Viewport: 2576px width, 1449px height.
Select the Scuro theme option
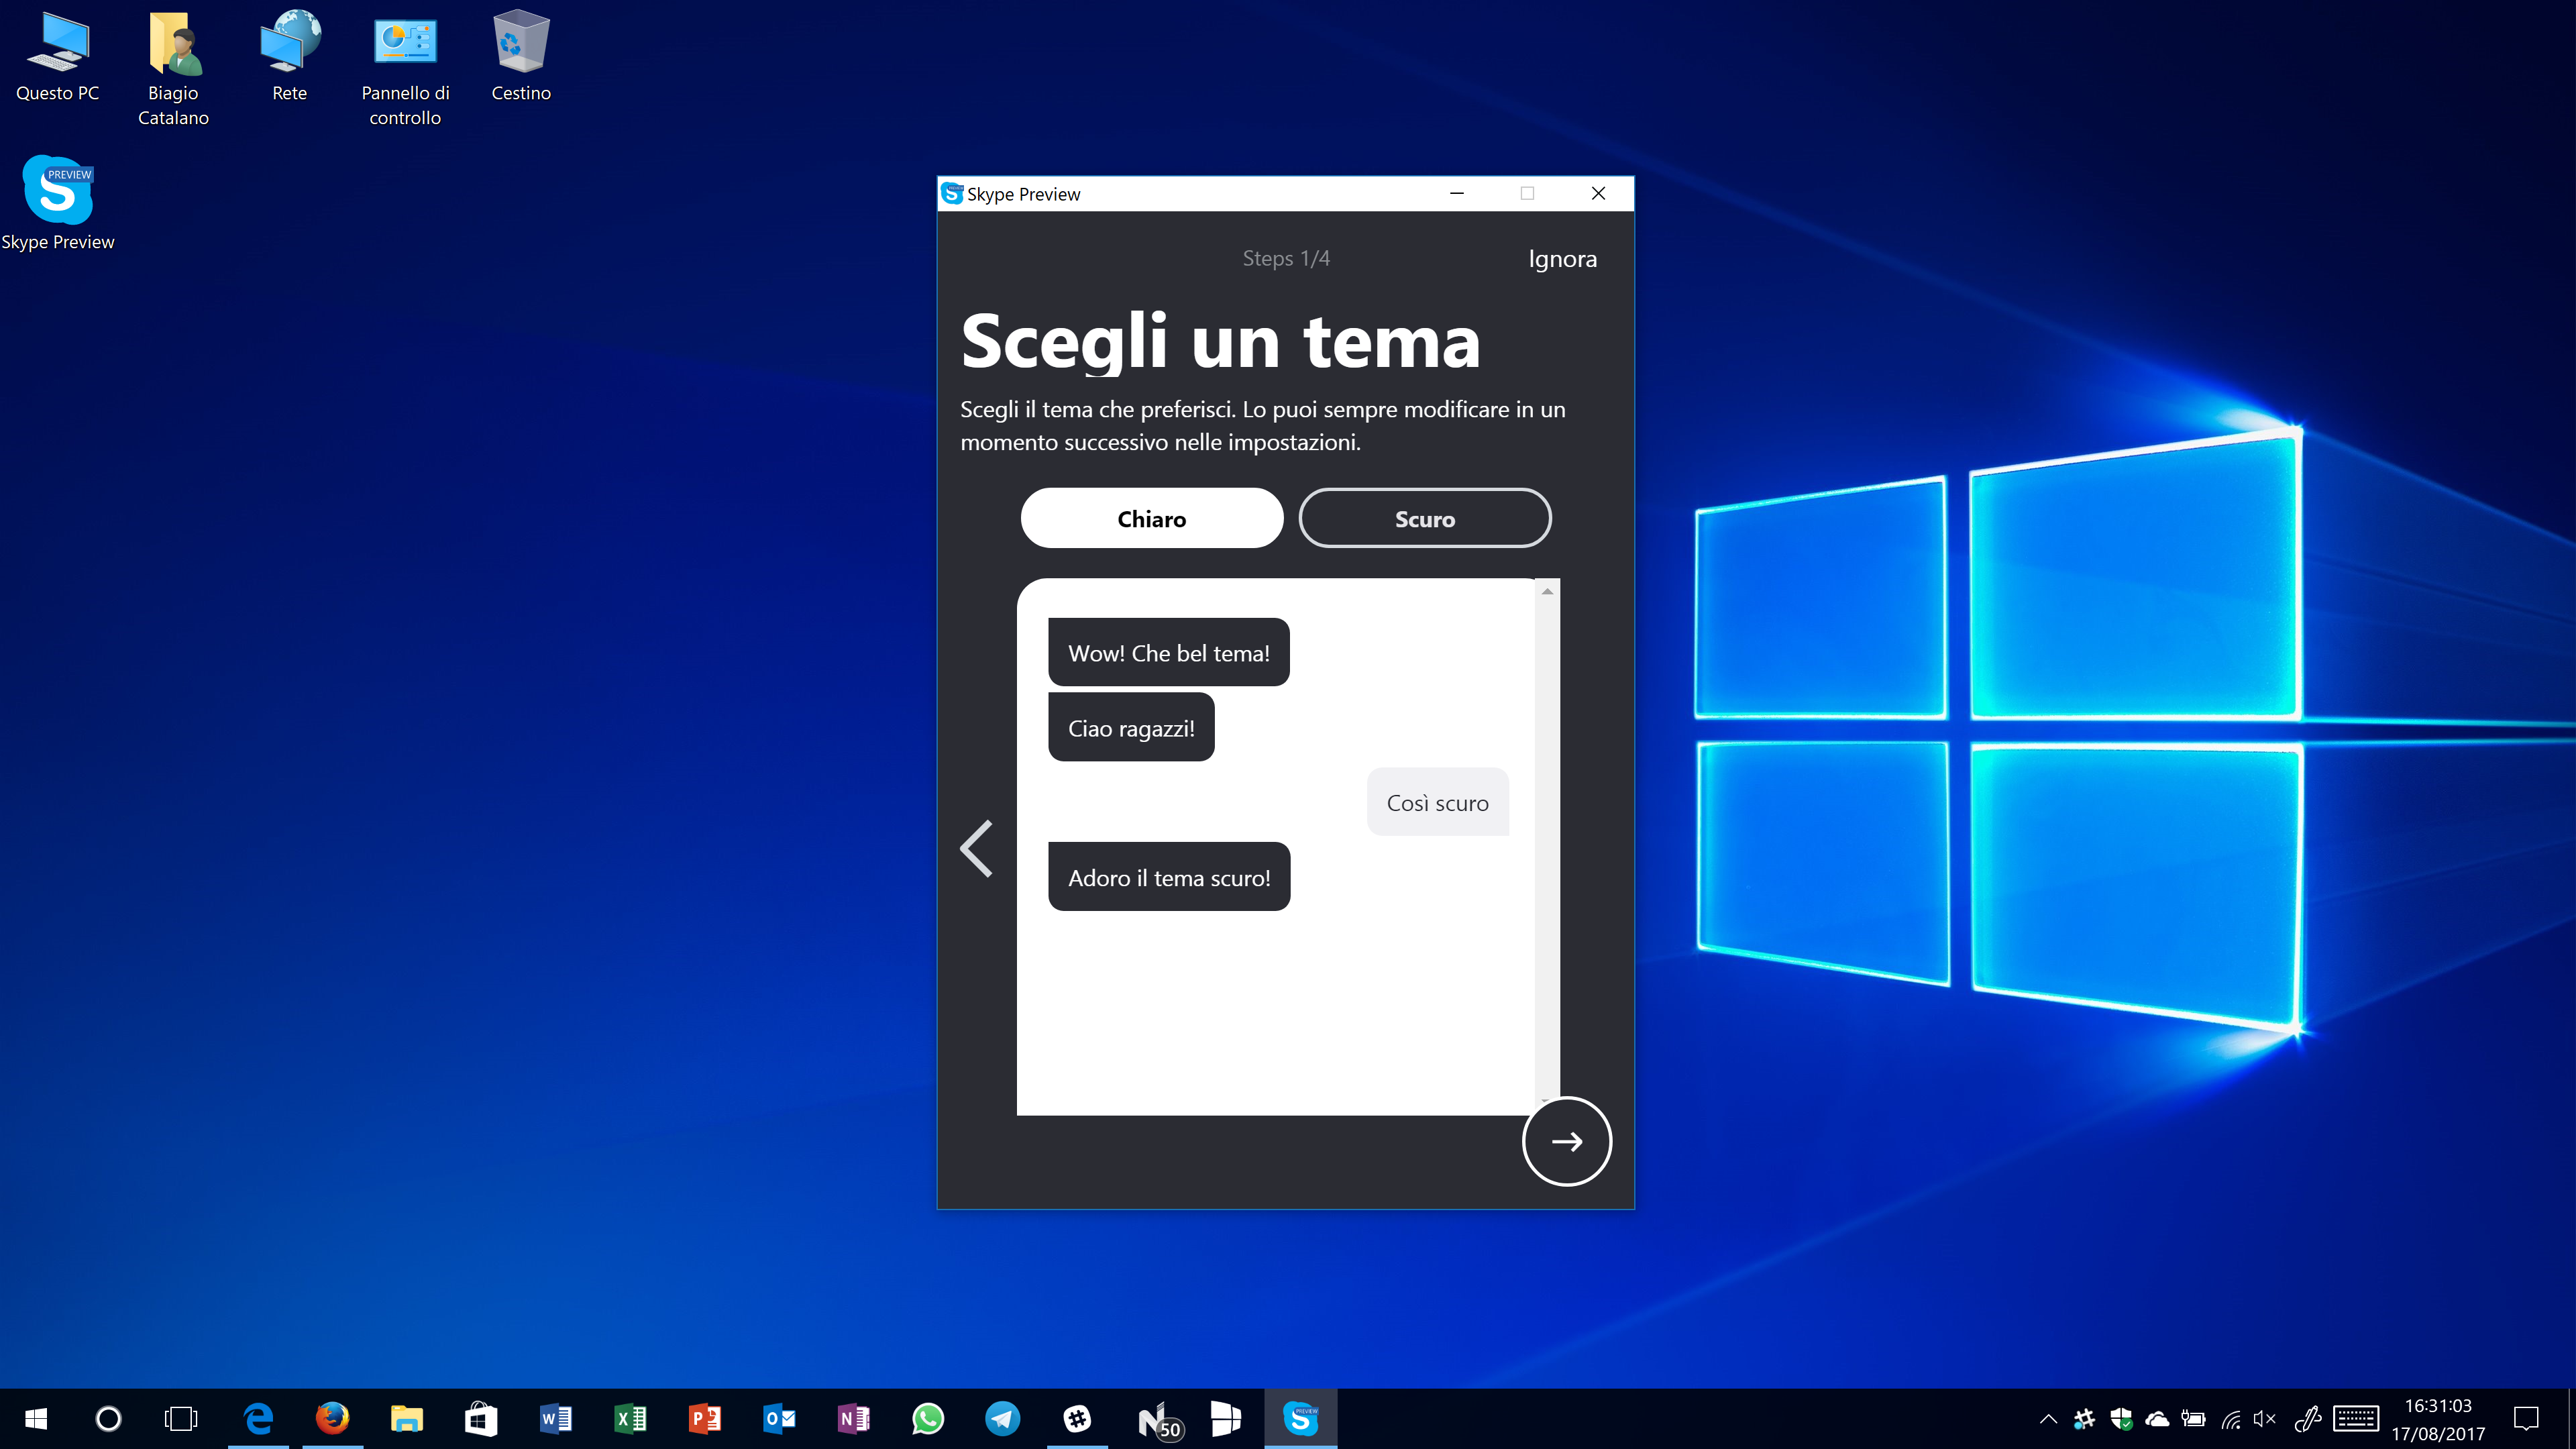(1424, 518)
